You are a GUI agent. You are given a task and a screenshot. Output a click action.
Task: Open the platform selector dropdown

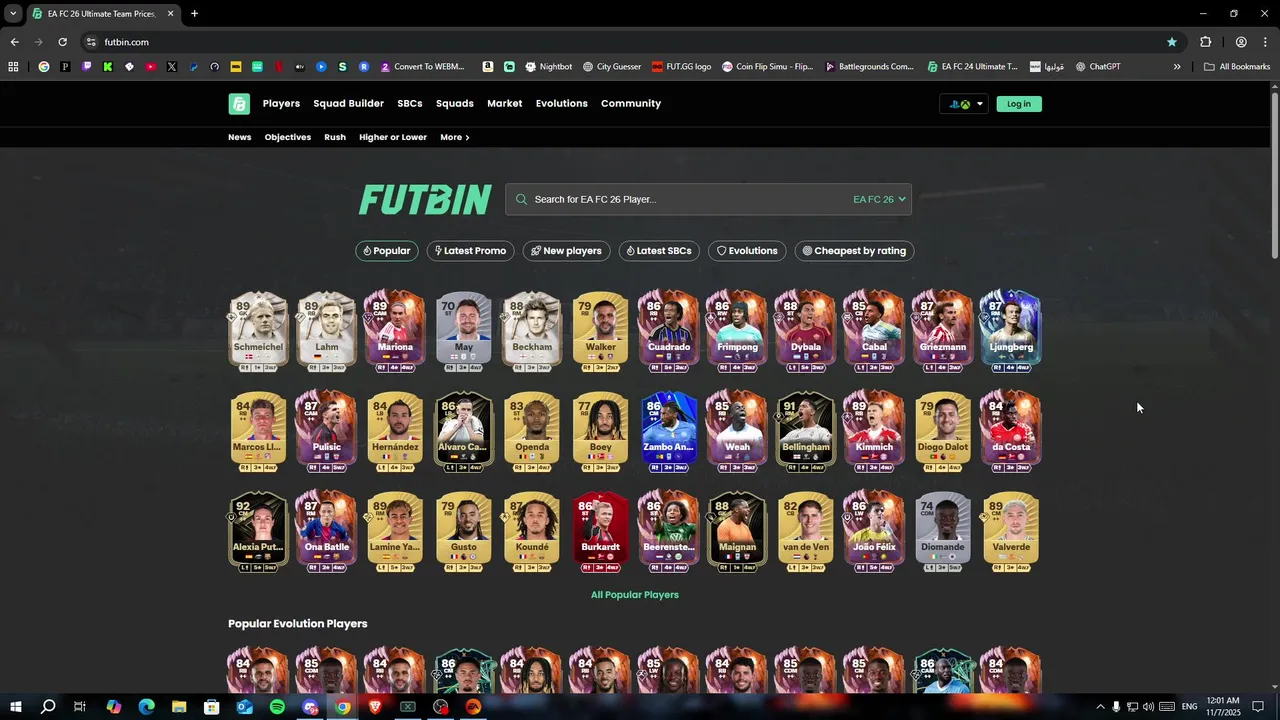click(965, 104)
